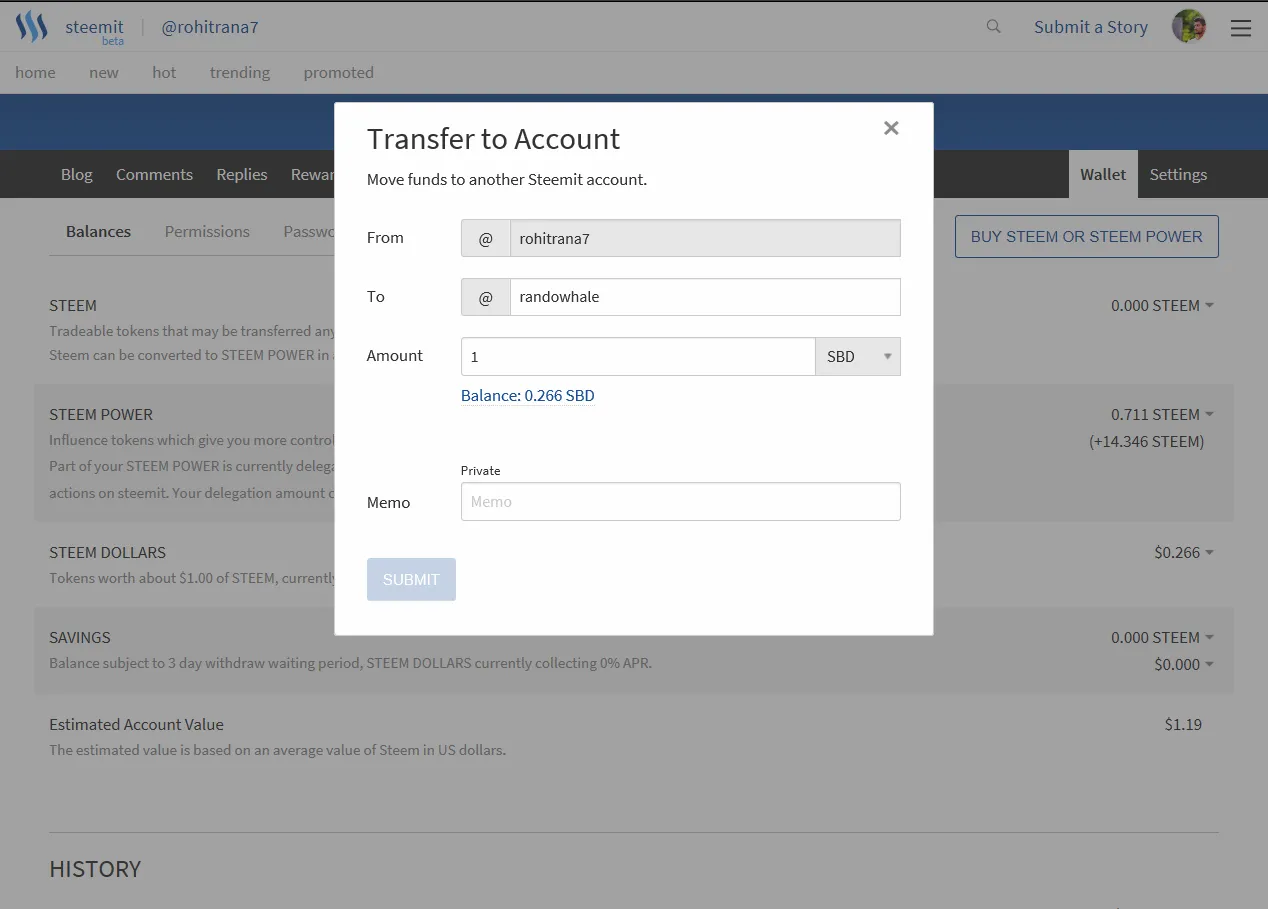
Task: Click the From field rohitrana7
Action: pos(705,239)
